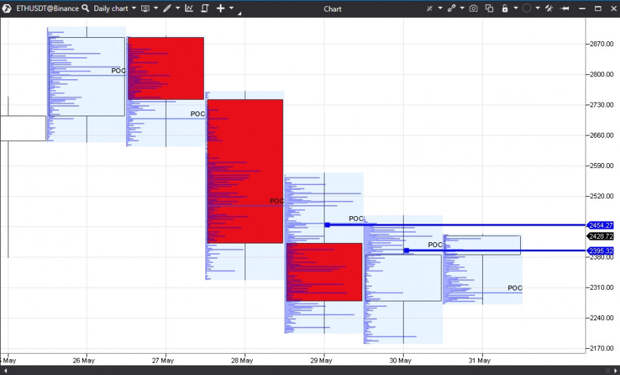620x375 pixels.
Task: Select the 2454.27 blue price level label
Action: click(x=600, y=225)
